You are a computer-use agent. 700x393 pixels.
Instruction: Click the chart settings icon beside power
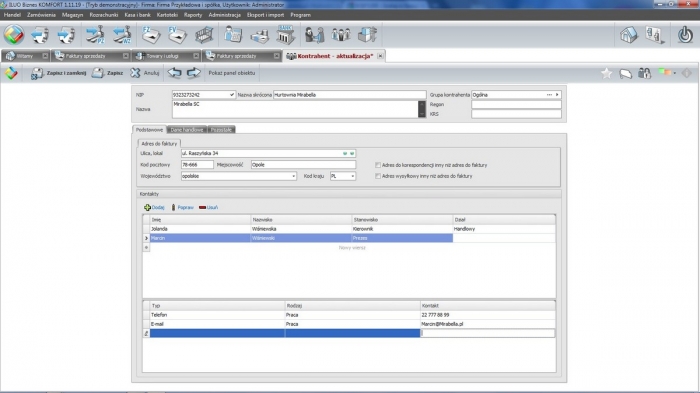pyautogui.click(x=655, y=35)
